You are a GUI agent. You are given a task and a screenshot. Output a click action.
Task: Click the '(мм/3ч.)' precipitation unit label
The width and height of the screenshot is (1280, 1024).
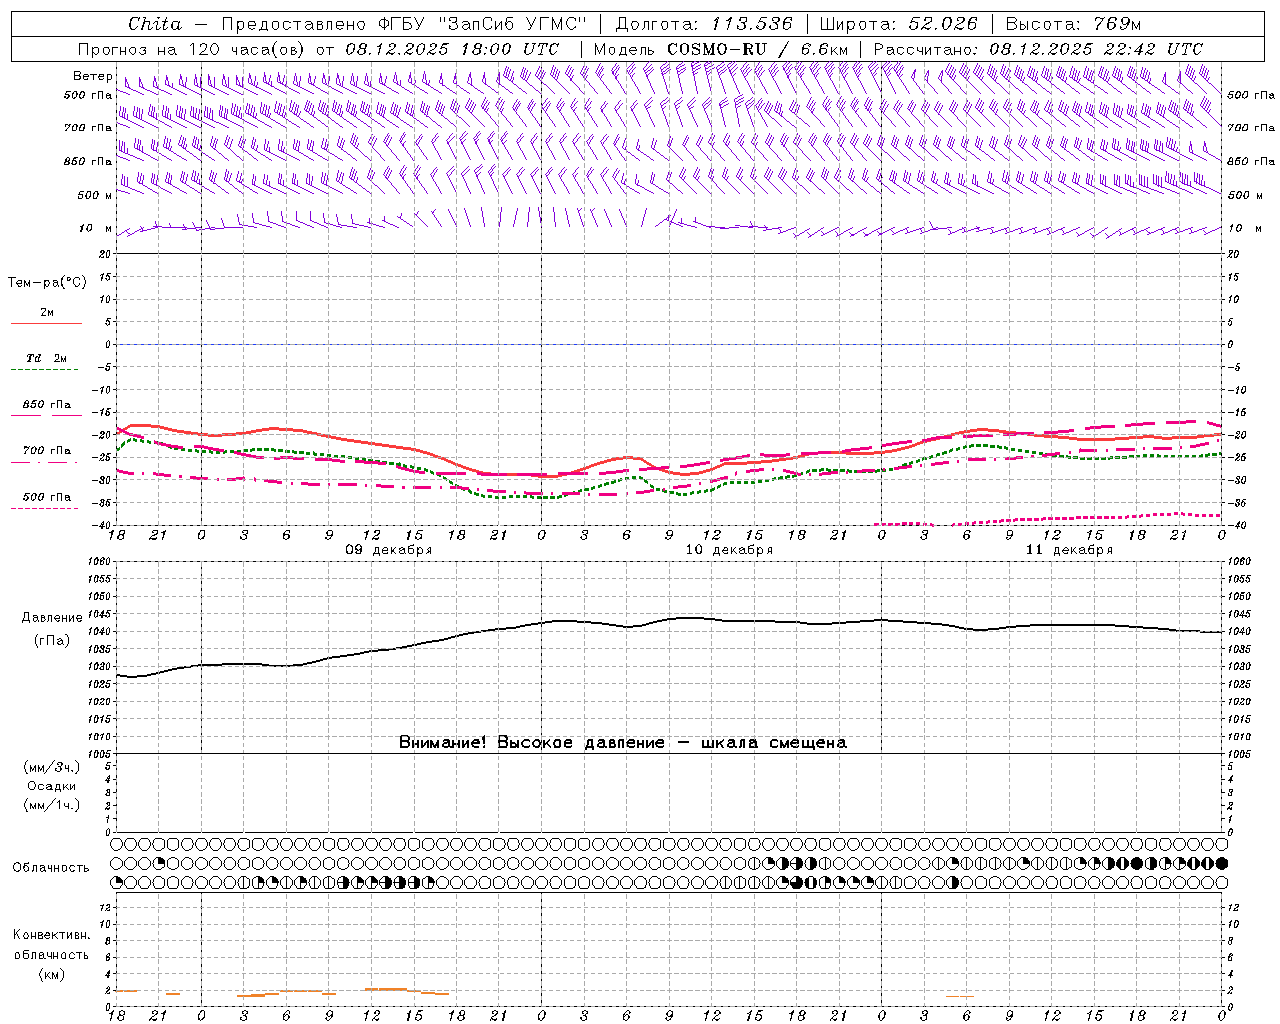(51, 767)
